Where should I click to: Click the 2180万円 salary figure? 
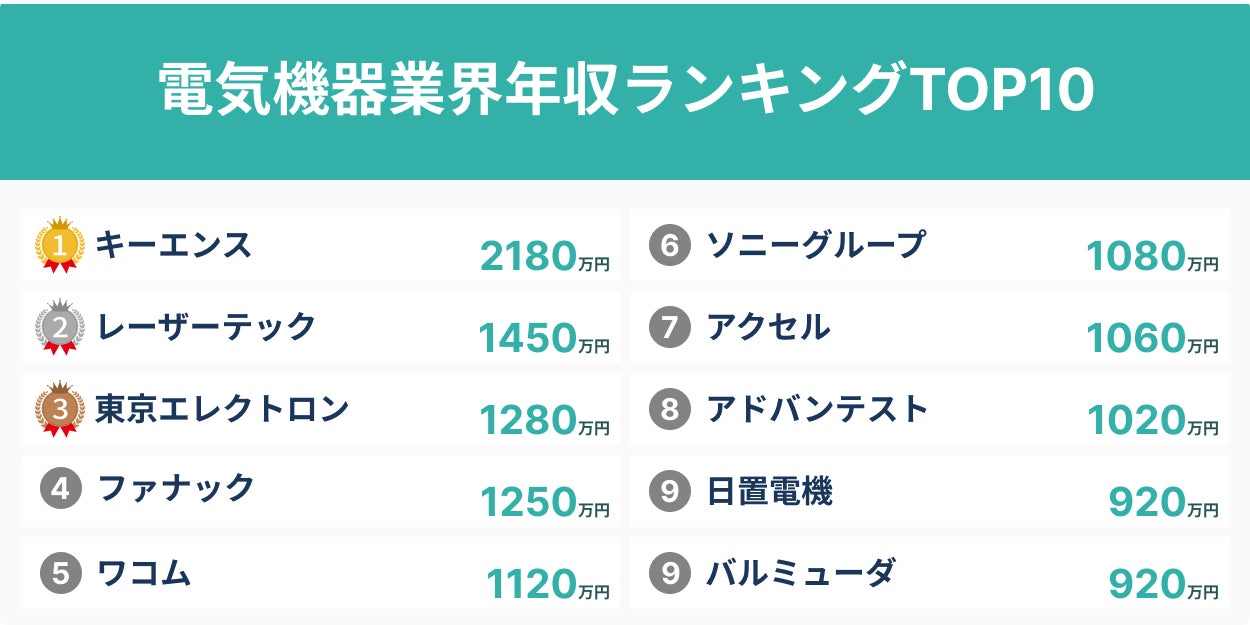click(x=544, y=258)
